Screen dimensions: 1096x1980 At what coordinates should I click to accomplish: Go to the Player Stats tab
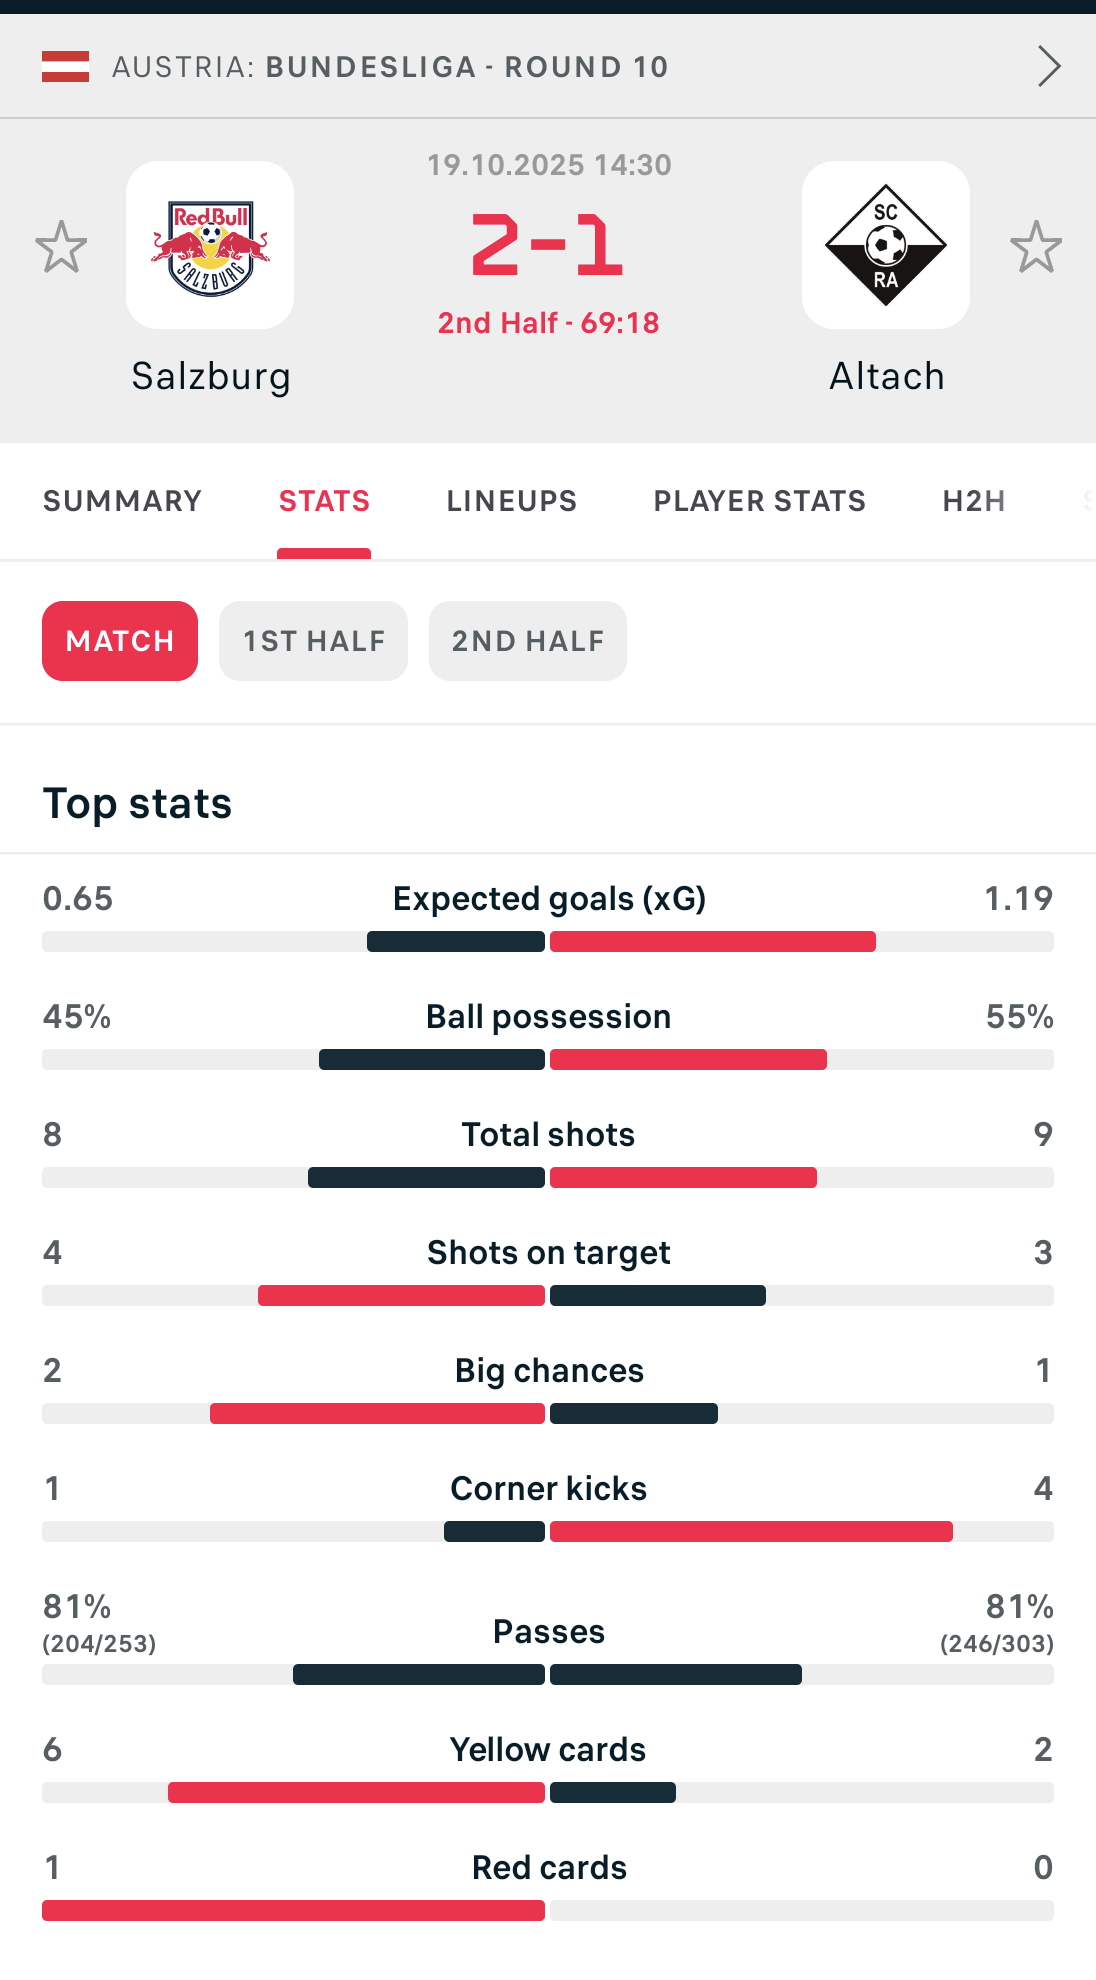[759, 501]
